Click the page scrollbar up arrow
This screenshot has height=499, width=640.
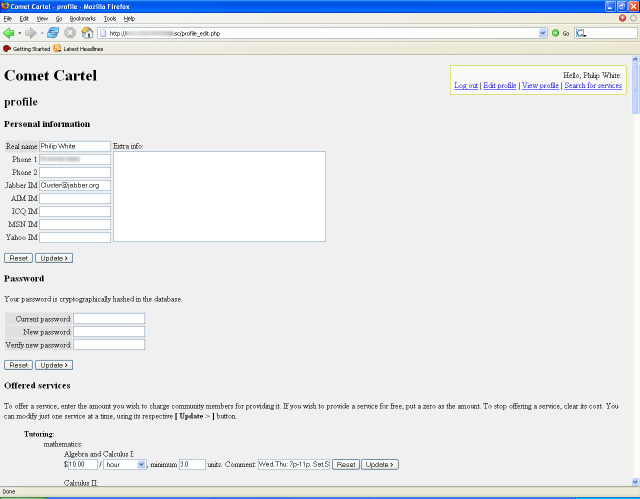[635, 59]
